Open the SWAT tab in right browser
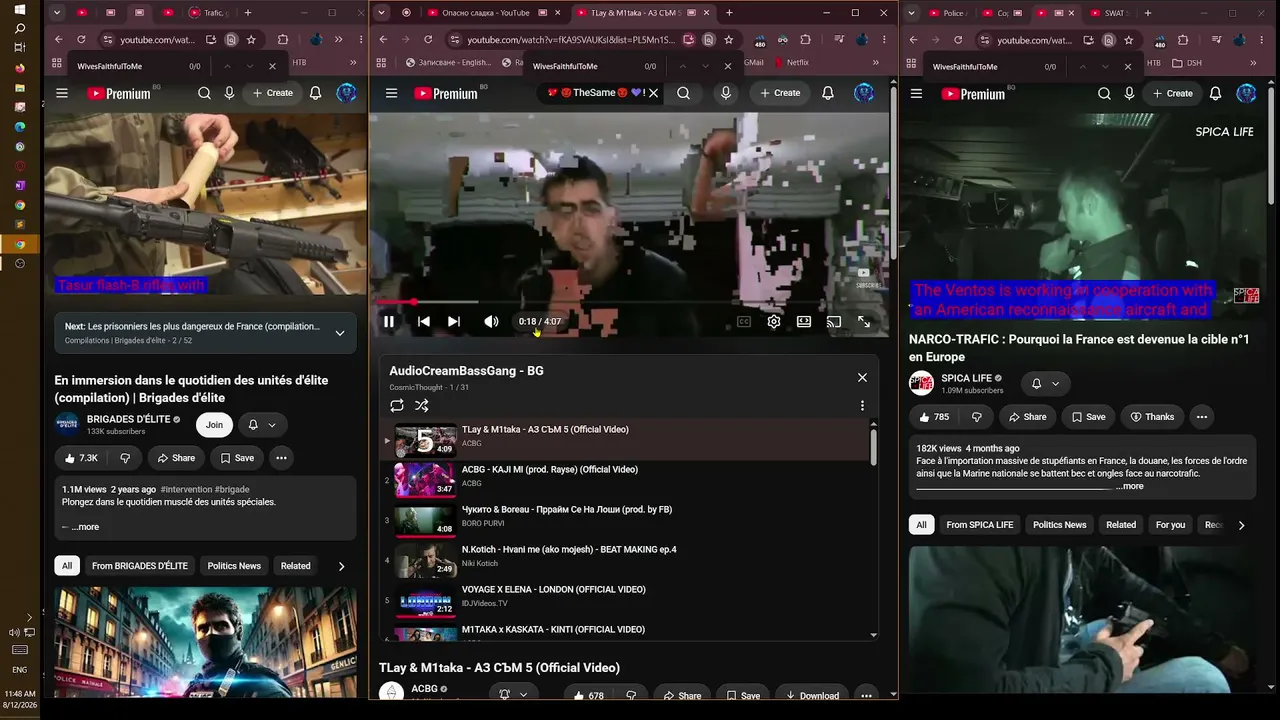This screenshot has width=1280, height=720. 1108,13
